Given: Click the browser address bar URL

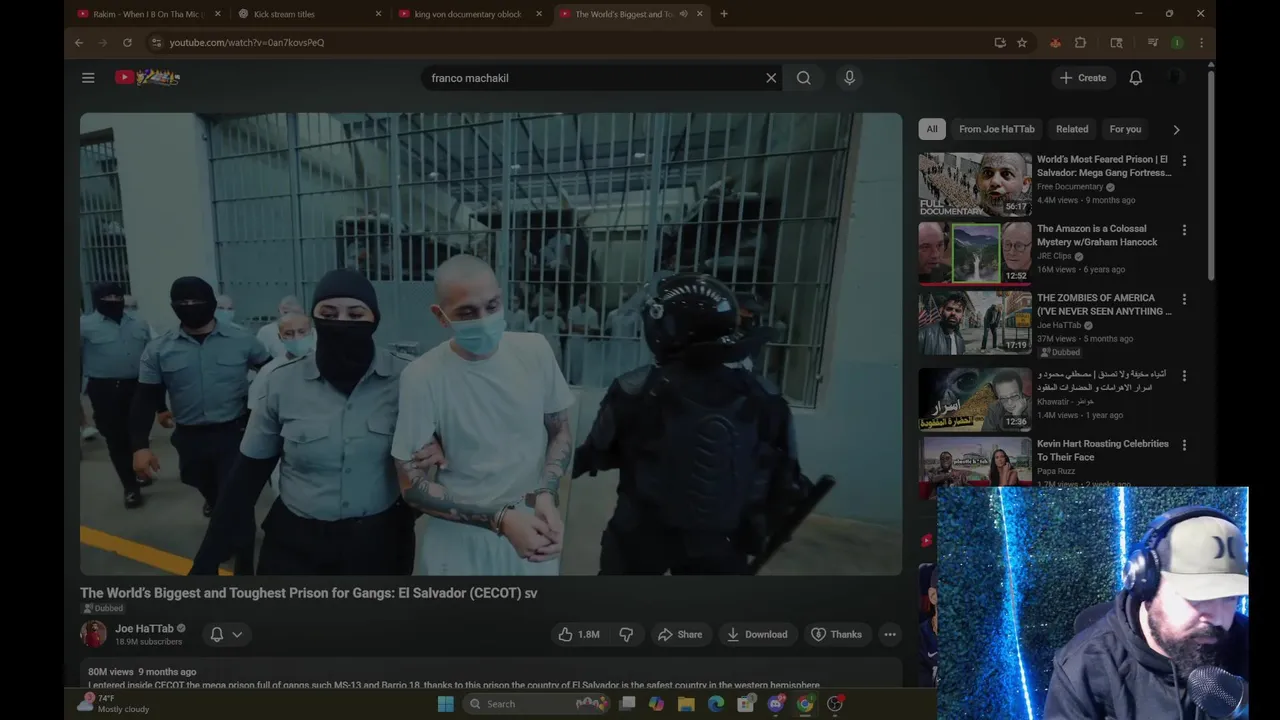Looking at the screenshot, I should 246,43.
